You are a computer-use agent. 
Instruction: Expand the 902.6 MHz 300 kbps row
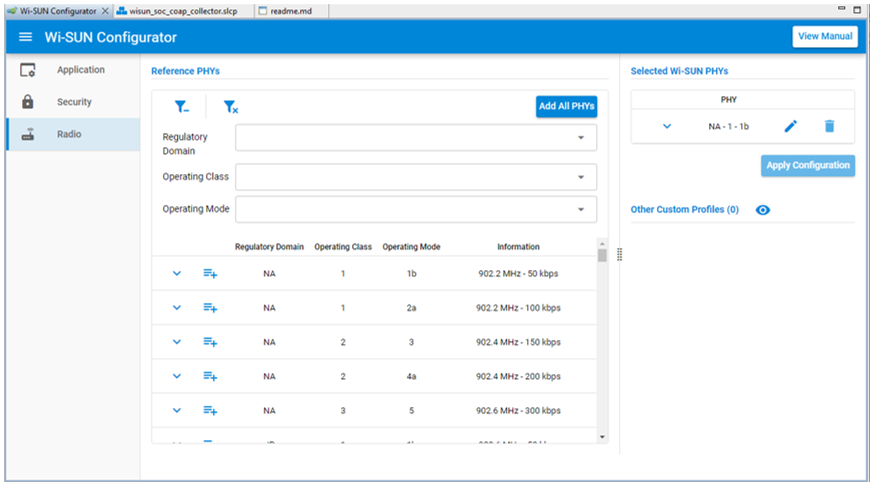(x=177, y=411)
